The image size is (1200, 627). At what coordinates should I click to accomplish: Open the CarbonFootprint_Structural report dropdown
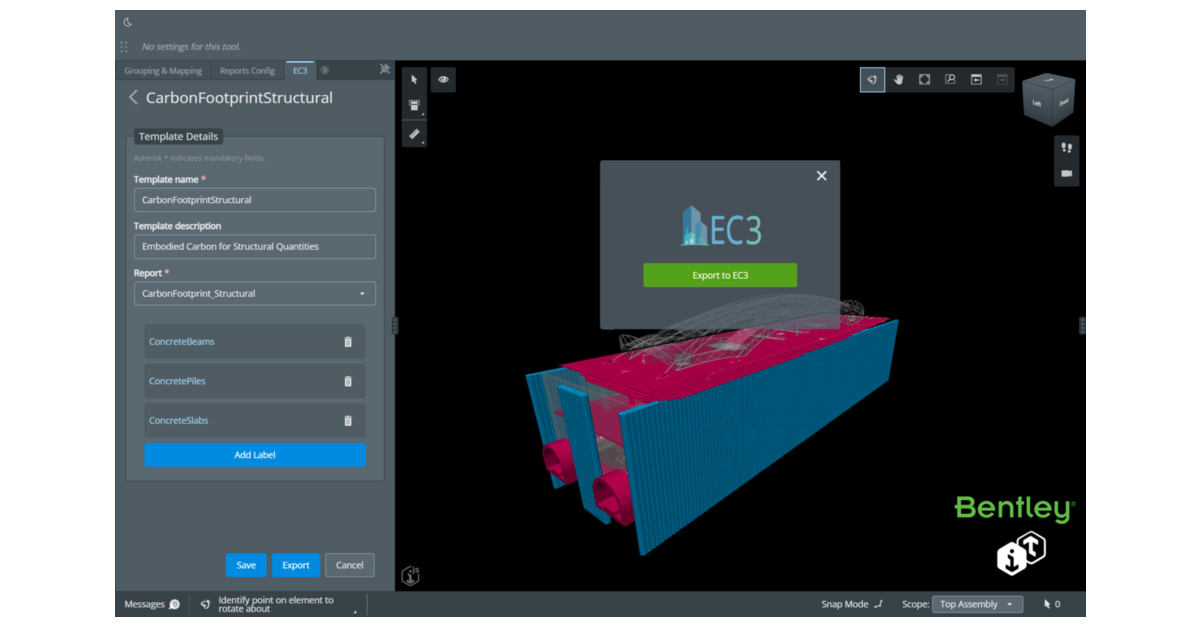254,293
